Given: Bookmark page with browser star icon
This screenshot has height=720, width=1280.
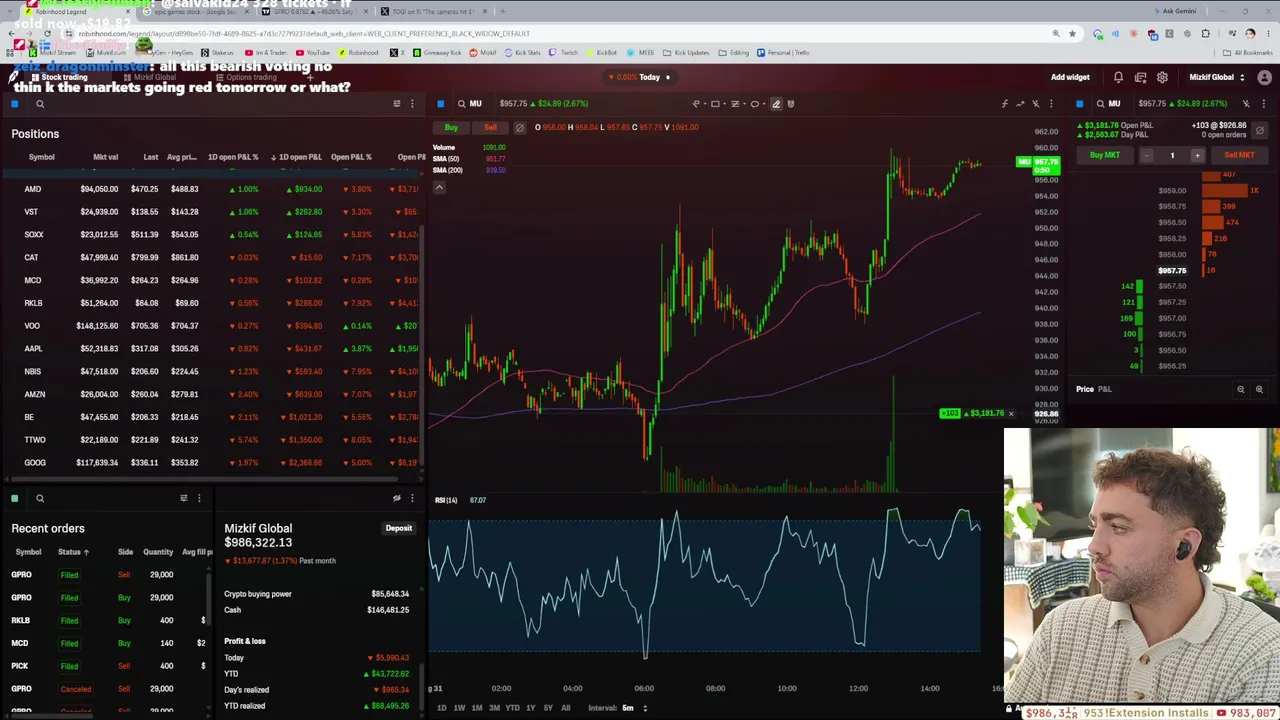Looking at the screenshot, I should pos(1072,34).
